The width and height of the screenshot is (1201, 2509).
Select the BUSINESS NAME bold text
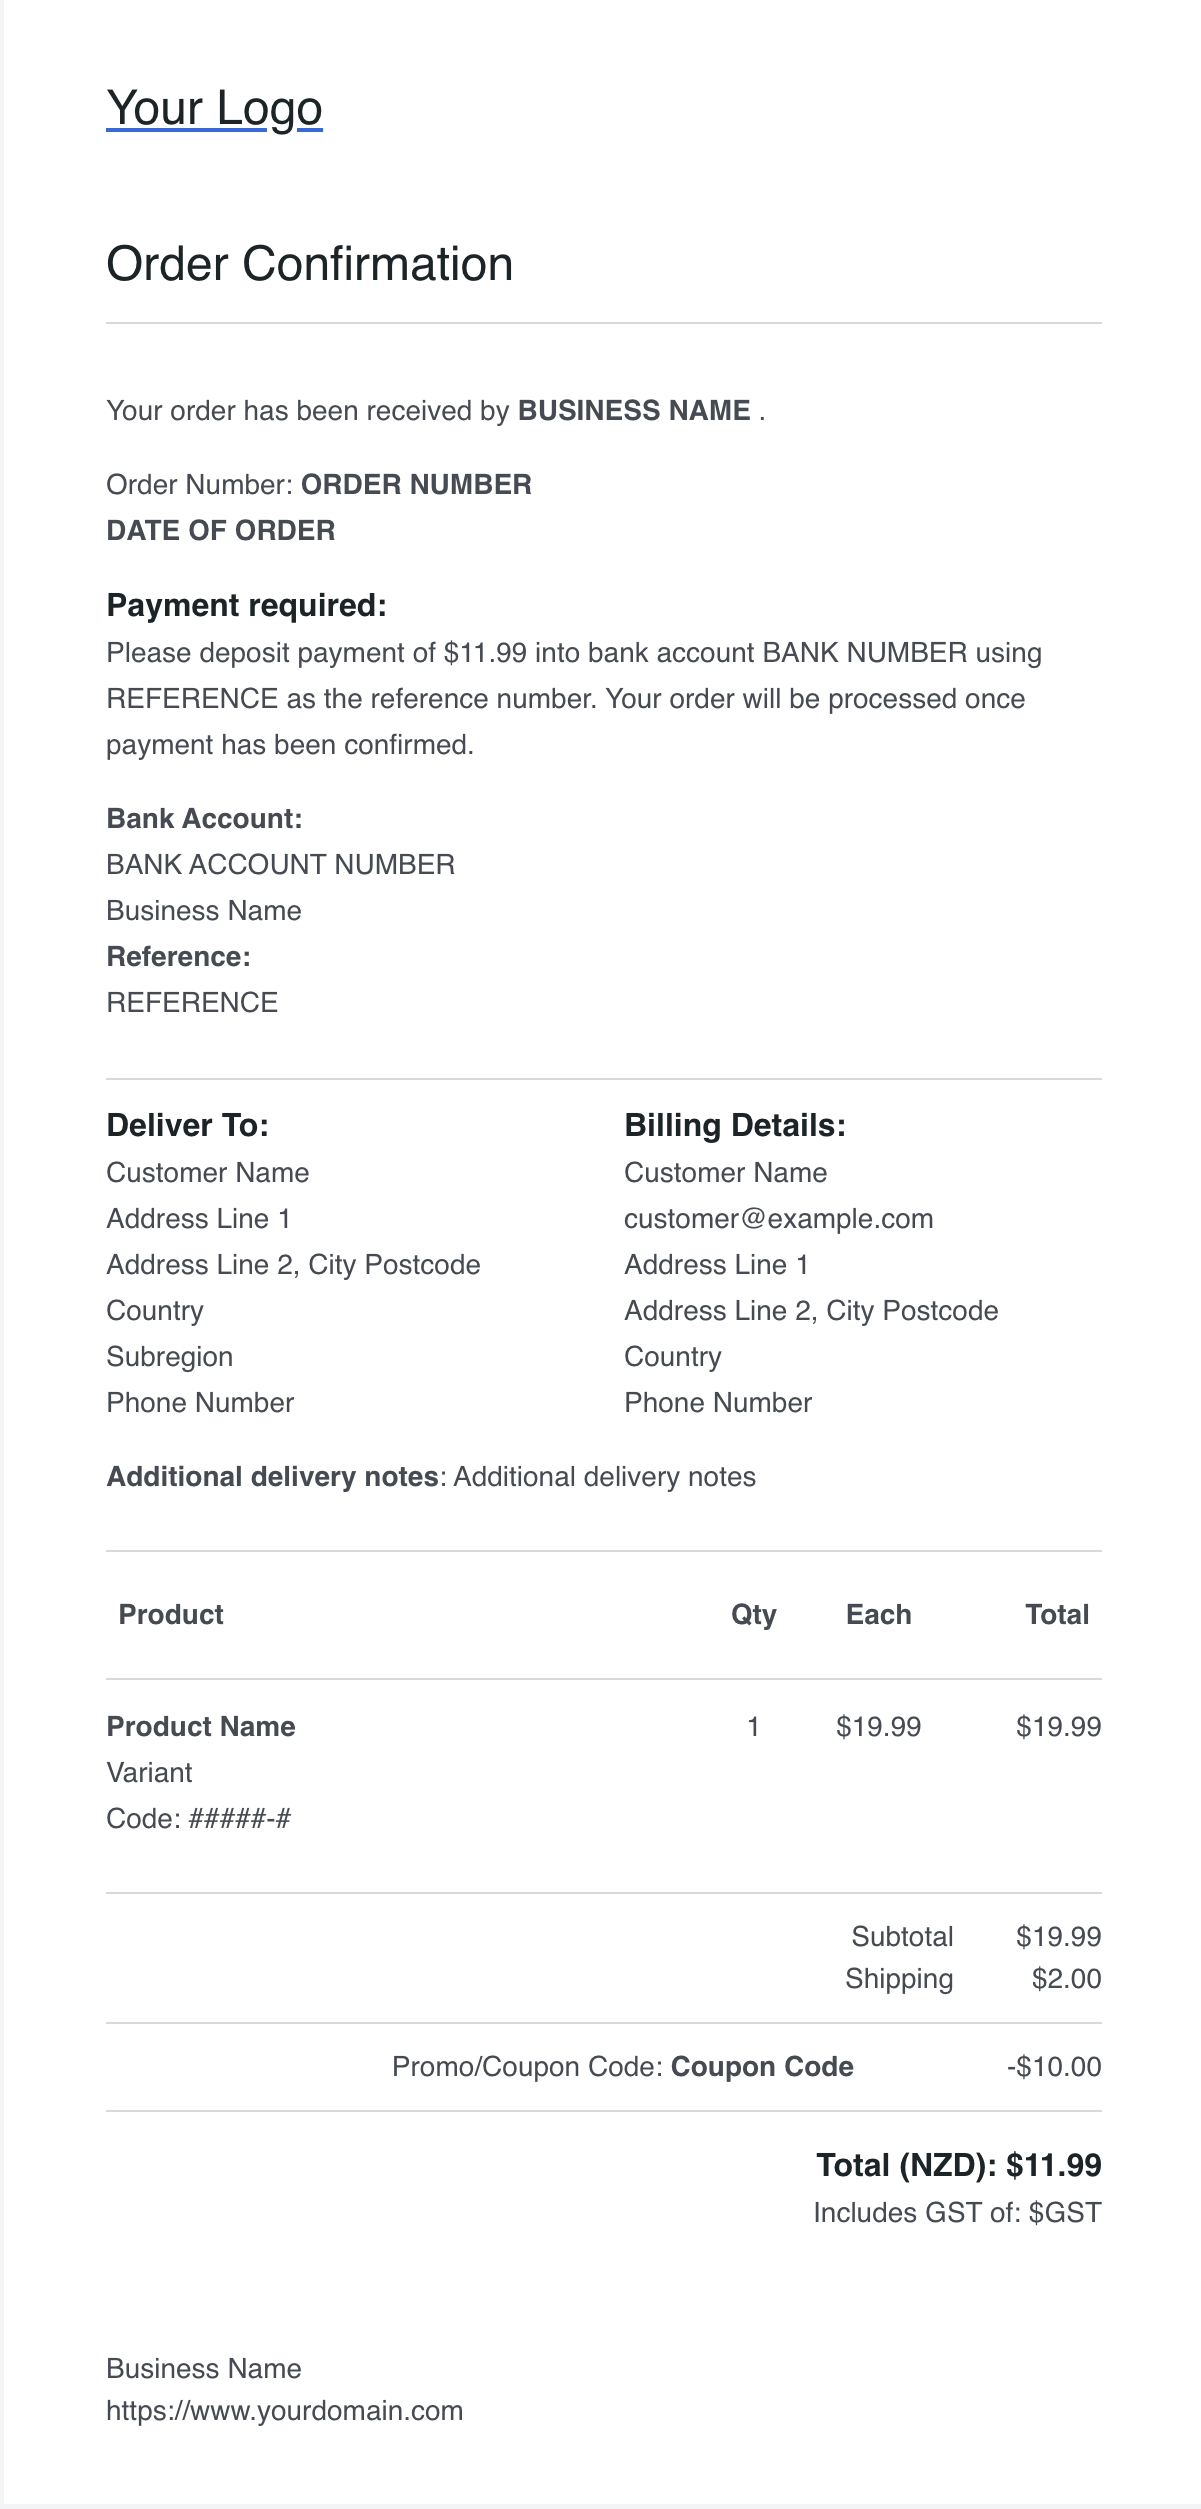coord(634,411)
